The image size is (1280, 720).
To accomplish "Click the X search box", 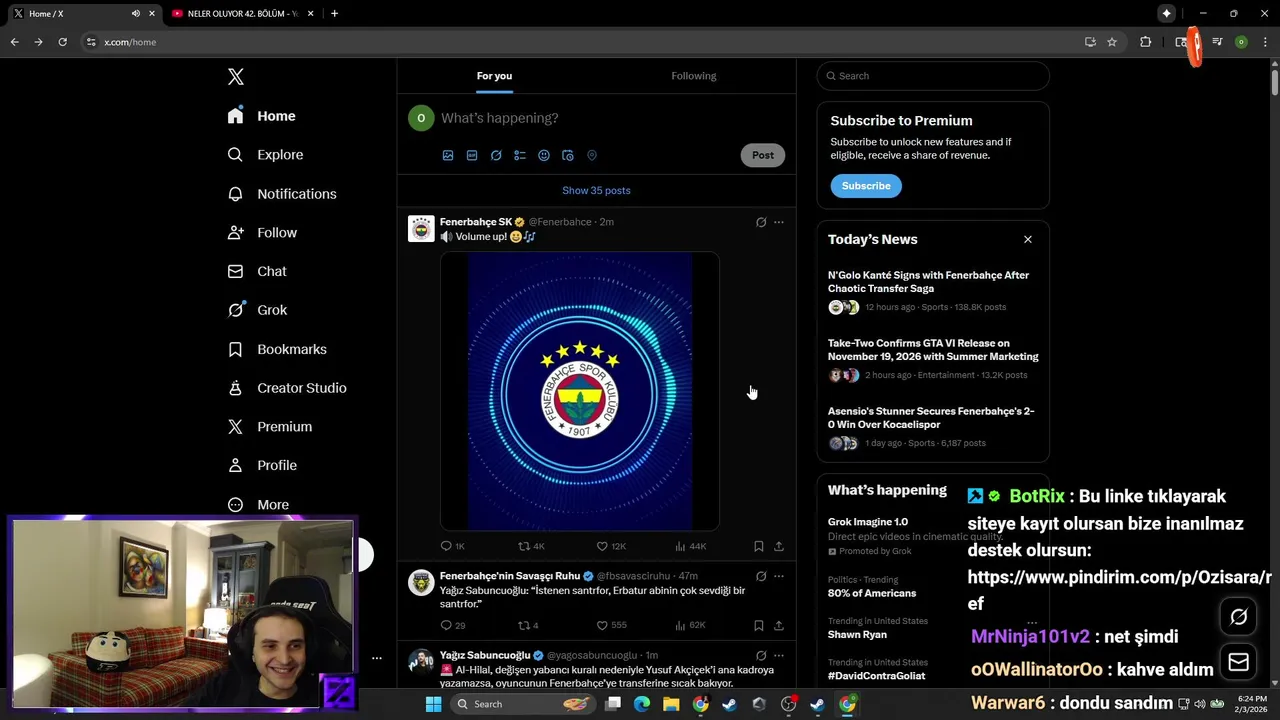I will click(933, 76).
